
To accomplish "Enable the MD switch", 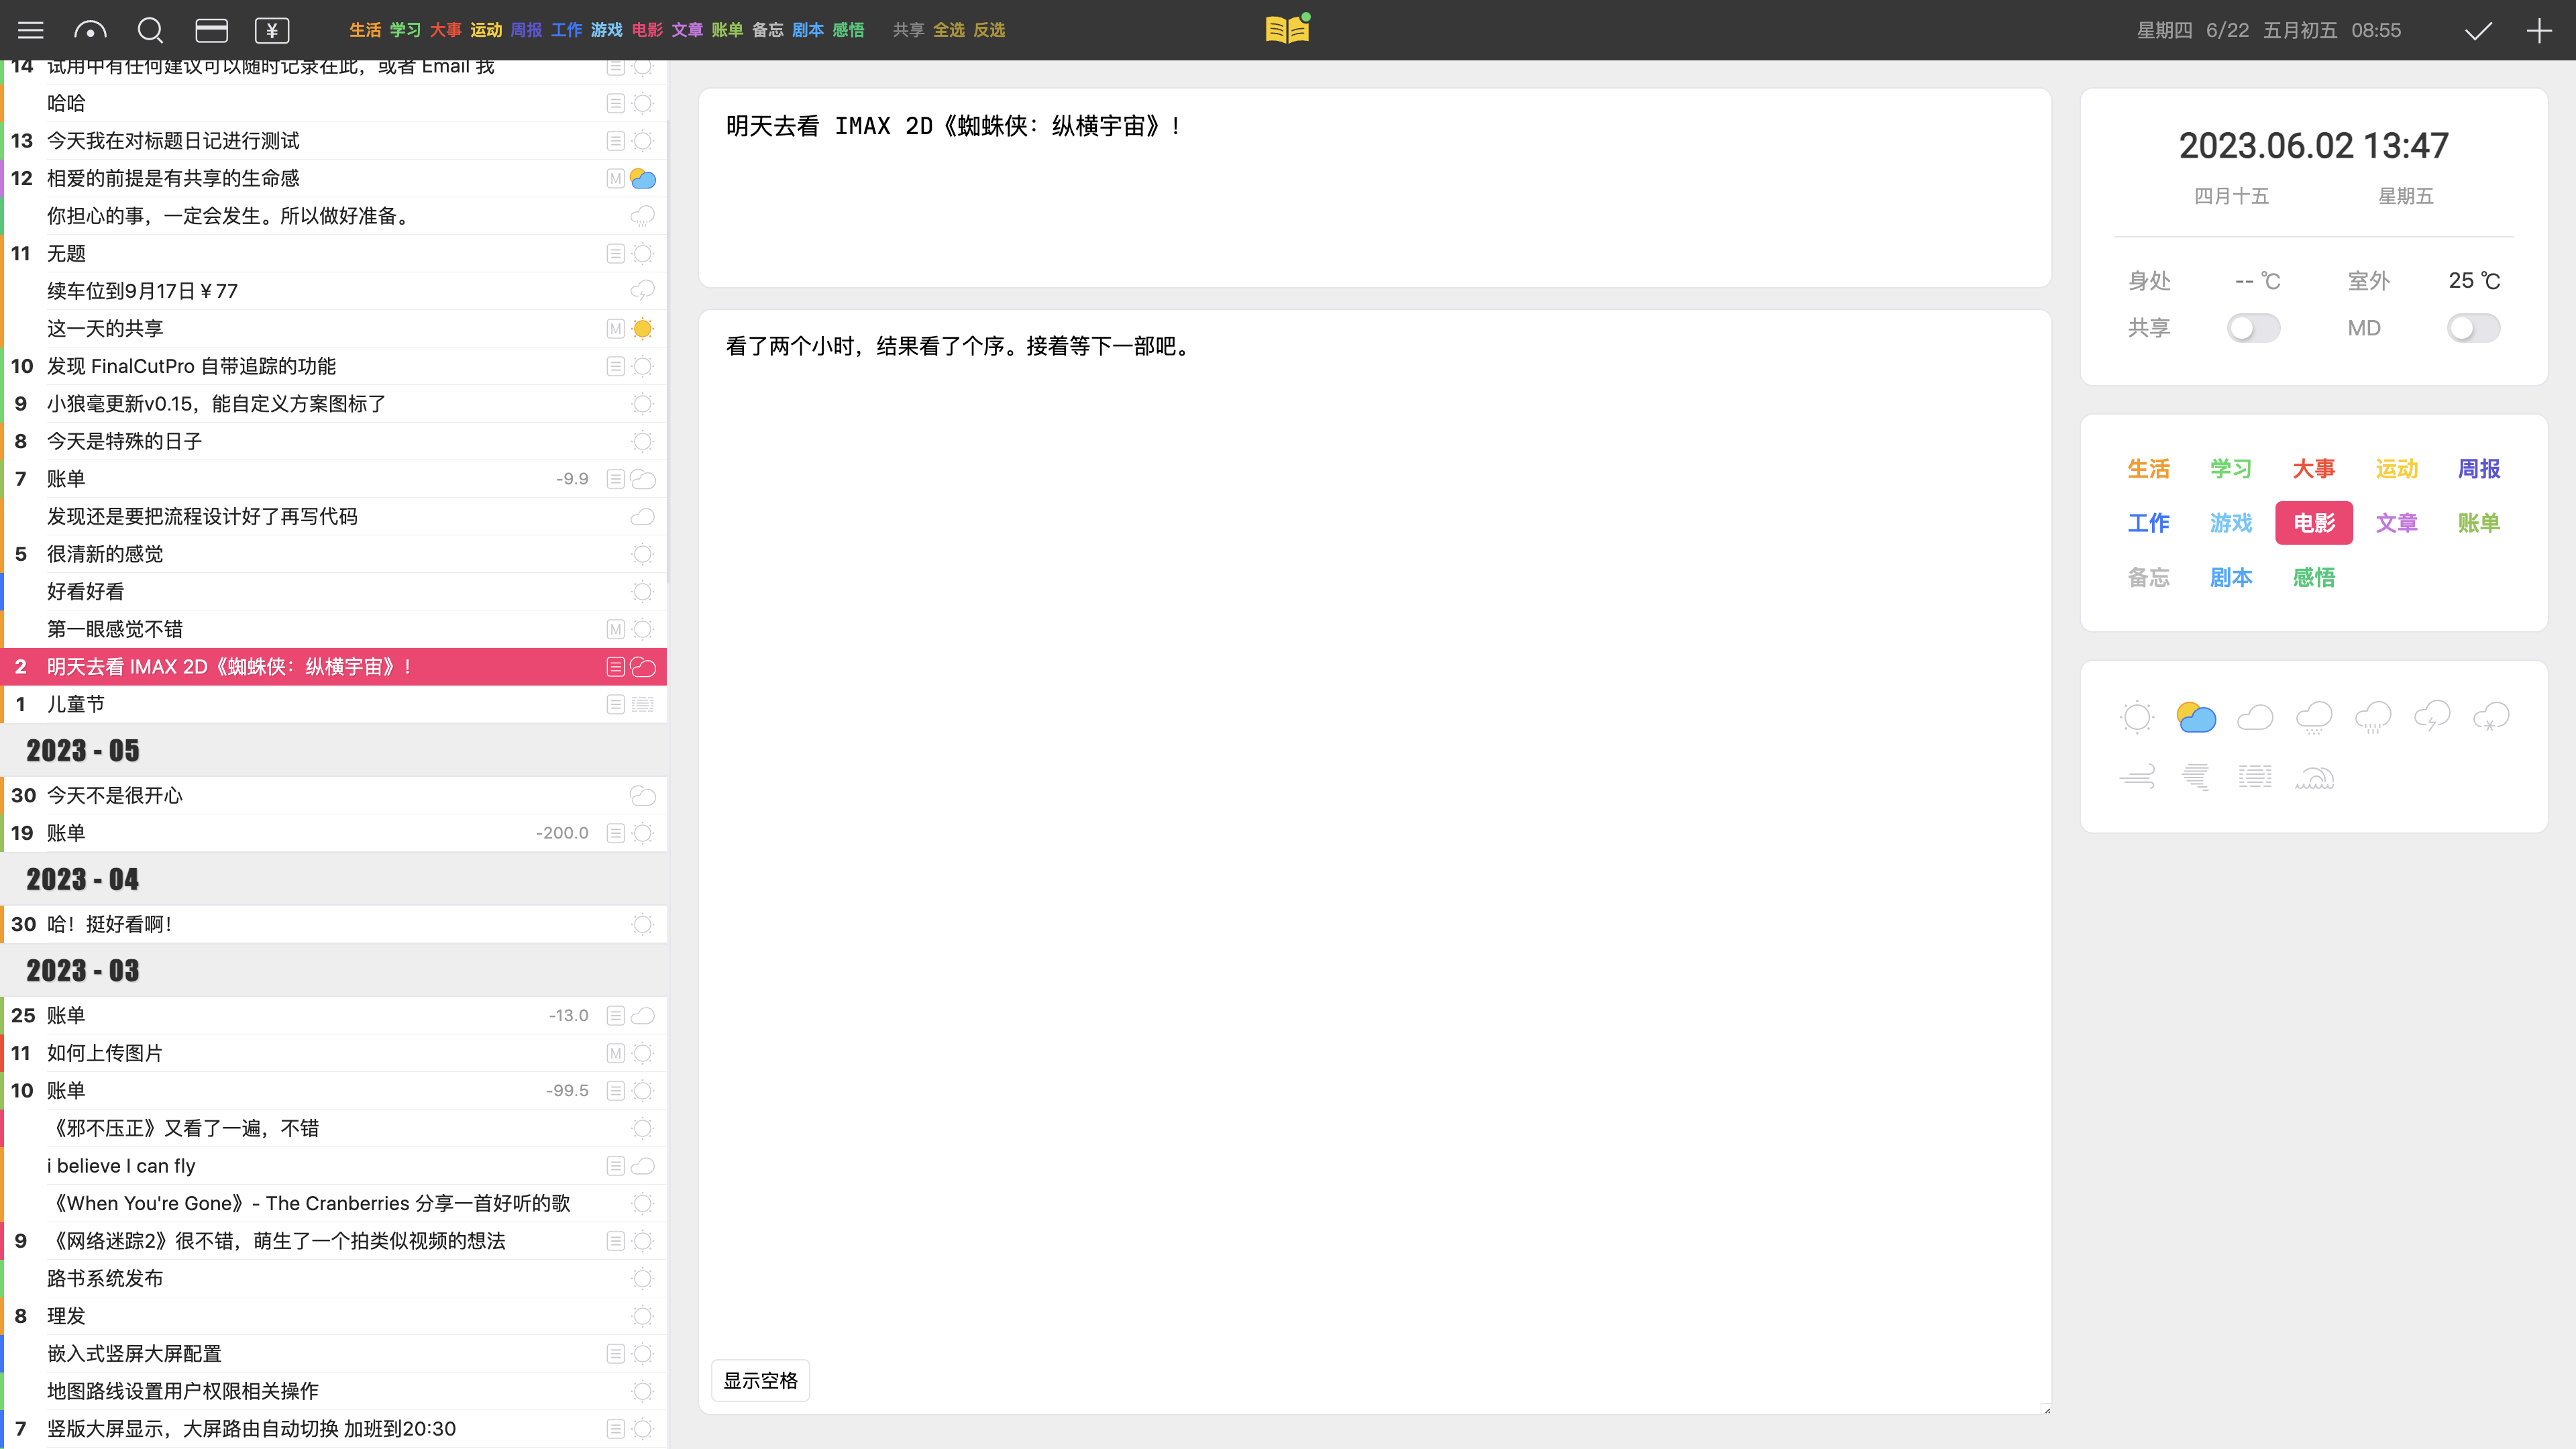I will [x=2473, y=327].
